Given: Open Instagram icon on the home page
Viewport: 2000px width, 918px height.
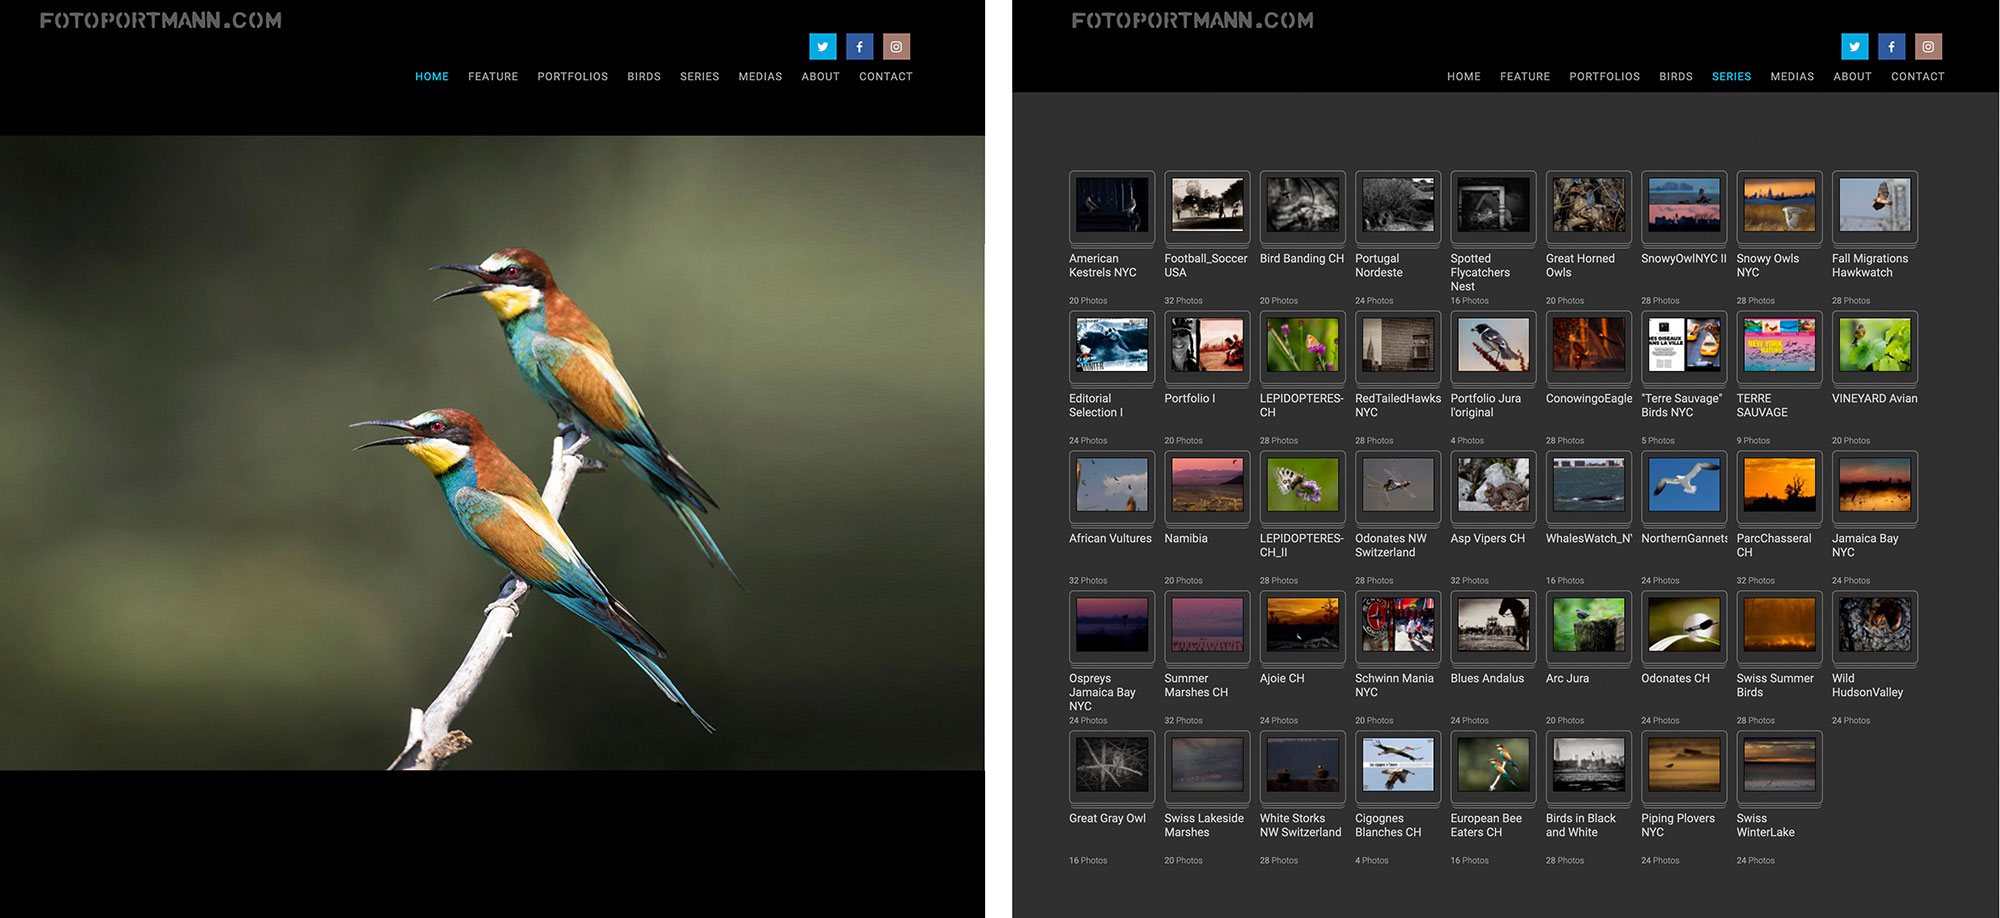Looking at the screenshot, I should [896, 47].
